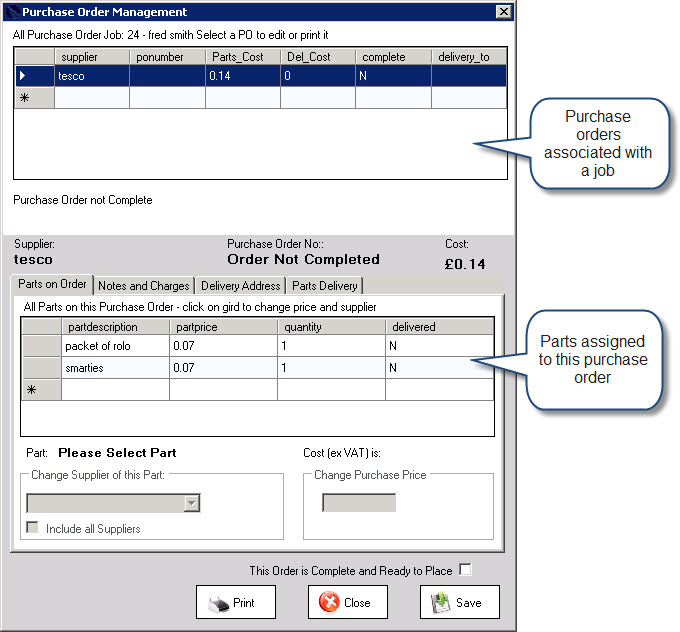Click the 0.07 price for packet of rolo

(223, 346)
